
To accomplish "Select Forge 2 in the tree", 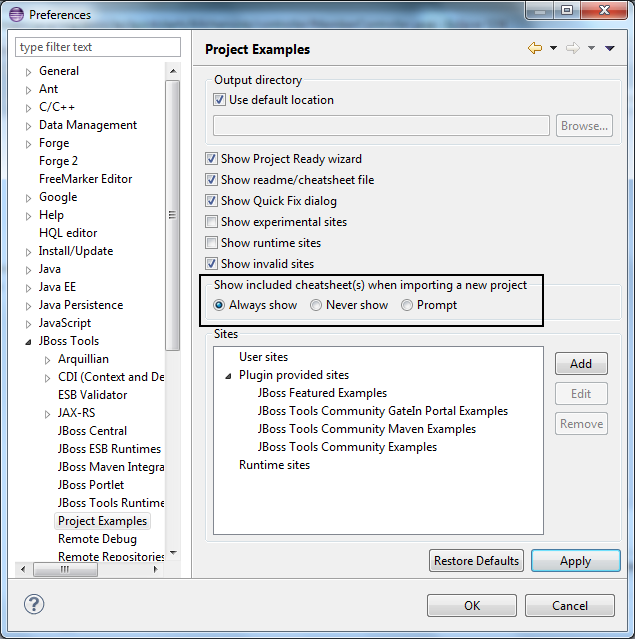I will click(58, 161).
